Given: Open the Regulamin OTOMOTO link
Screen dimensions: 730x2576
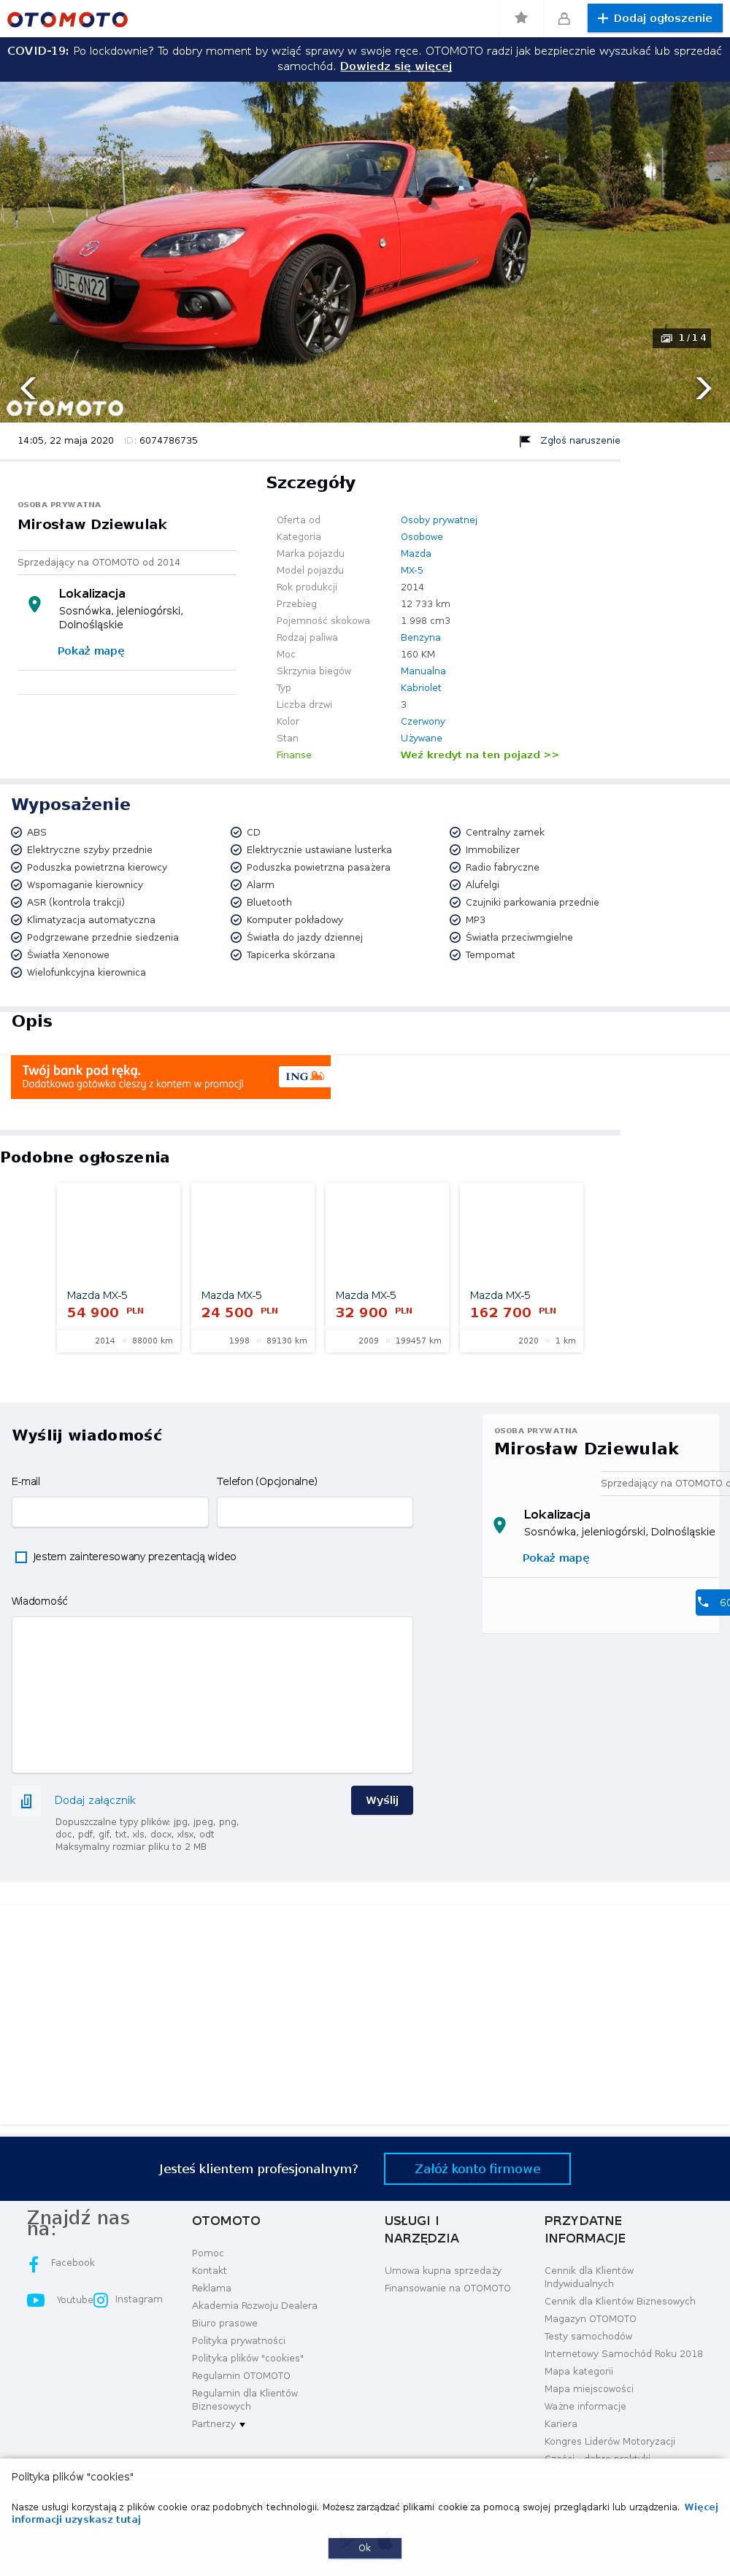Looking at the screenshot, I should (x=241, y=2376).
